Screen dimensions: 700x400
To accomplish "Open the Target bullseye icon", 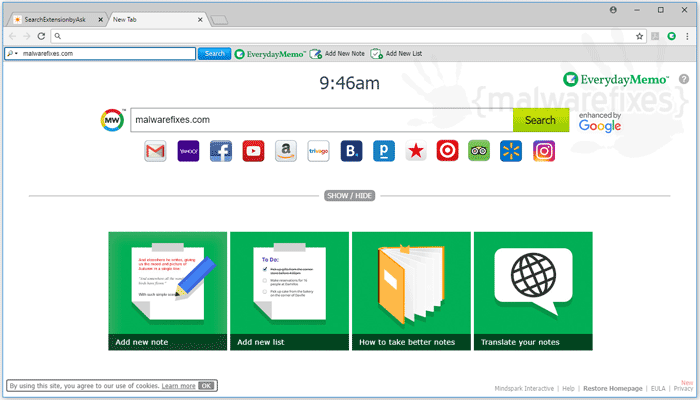I will tap(447, 151).
